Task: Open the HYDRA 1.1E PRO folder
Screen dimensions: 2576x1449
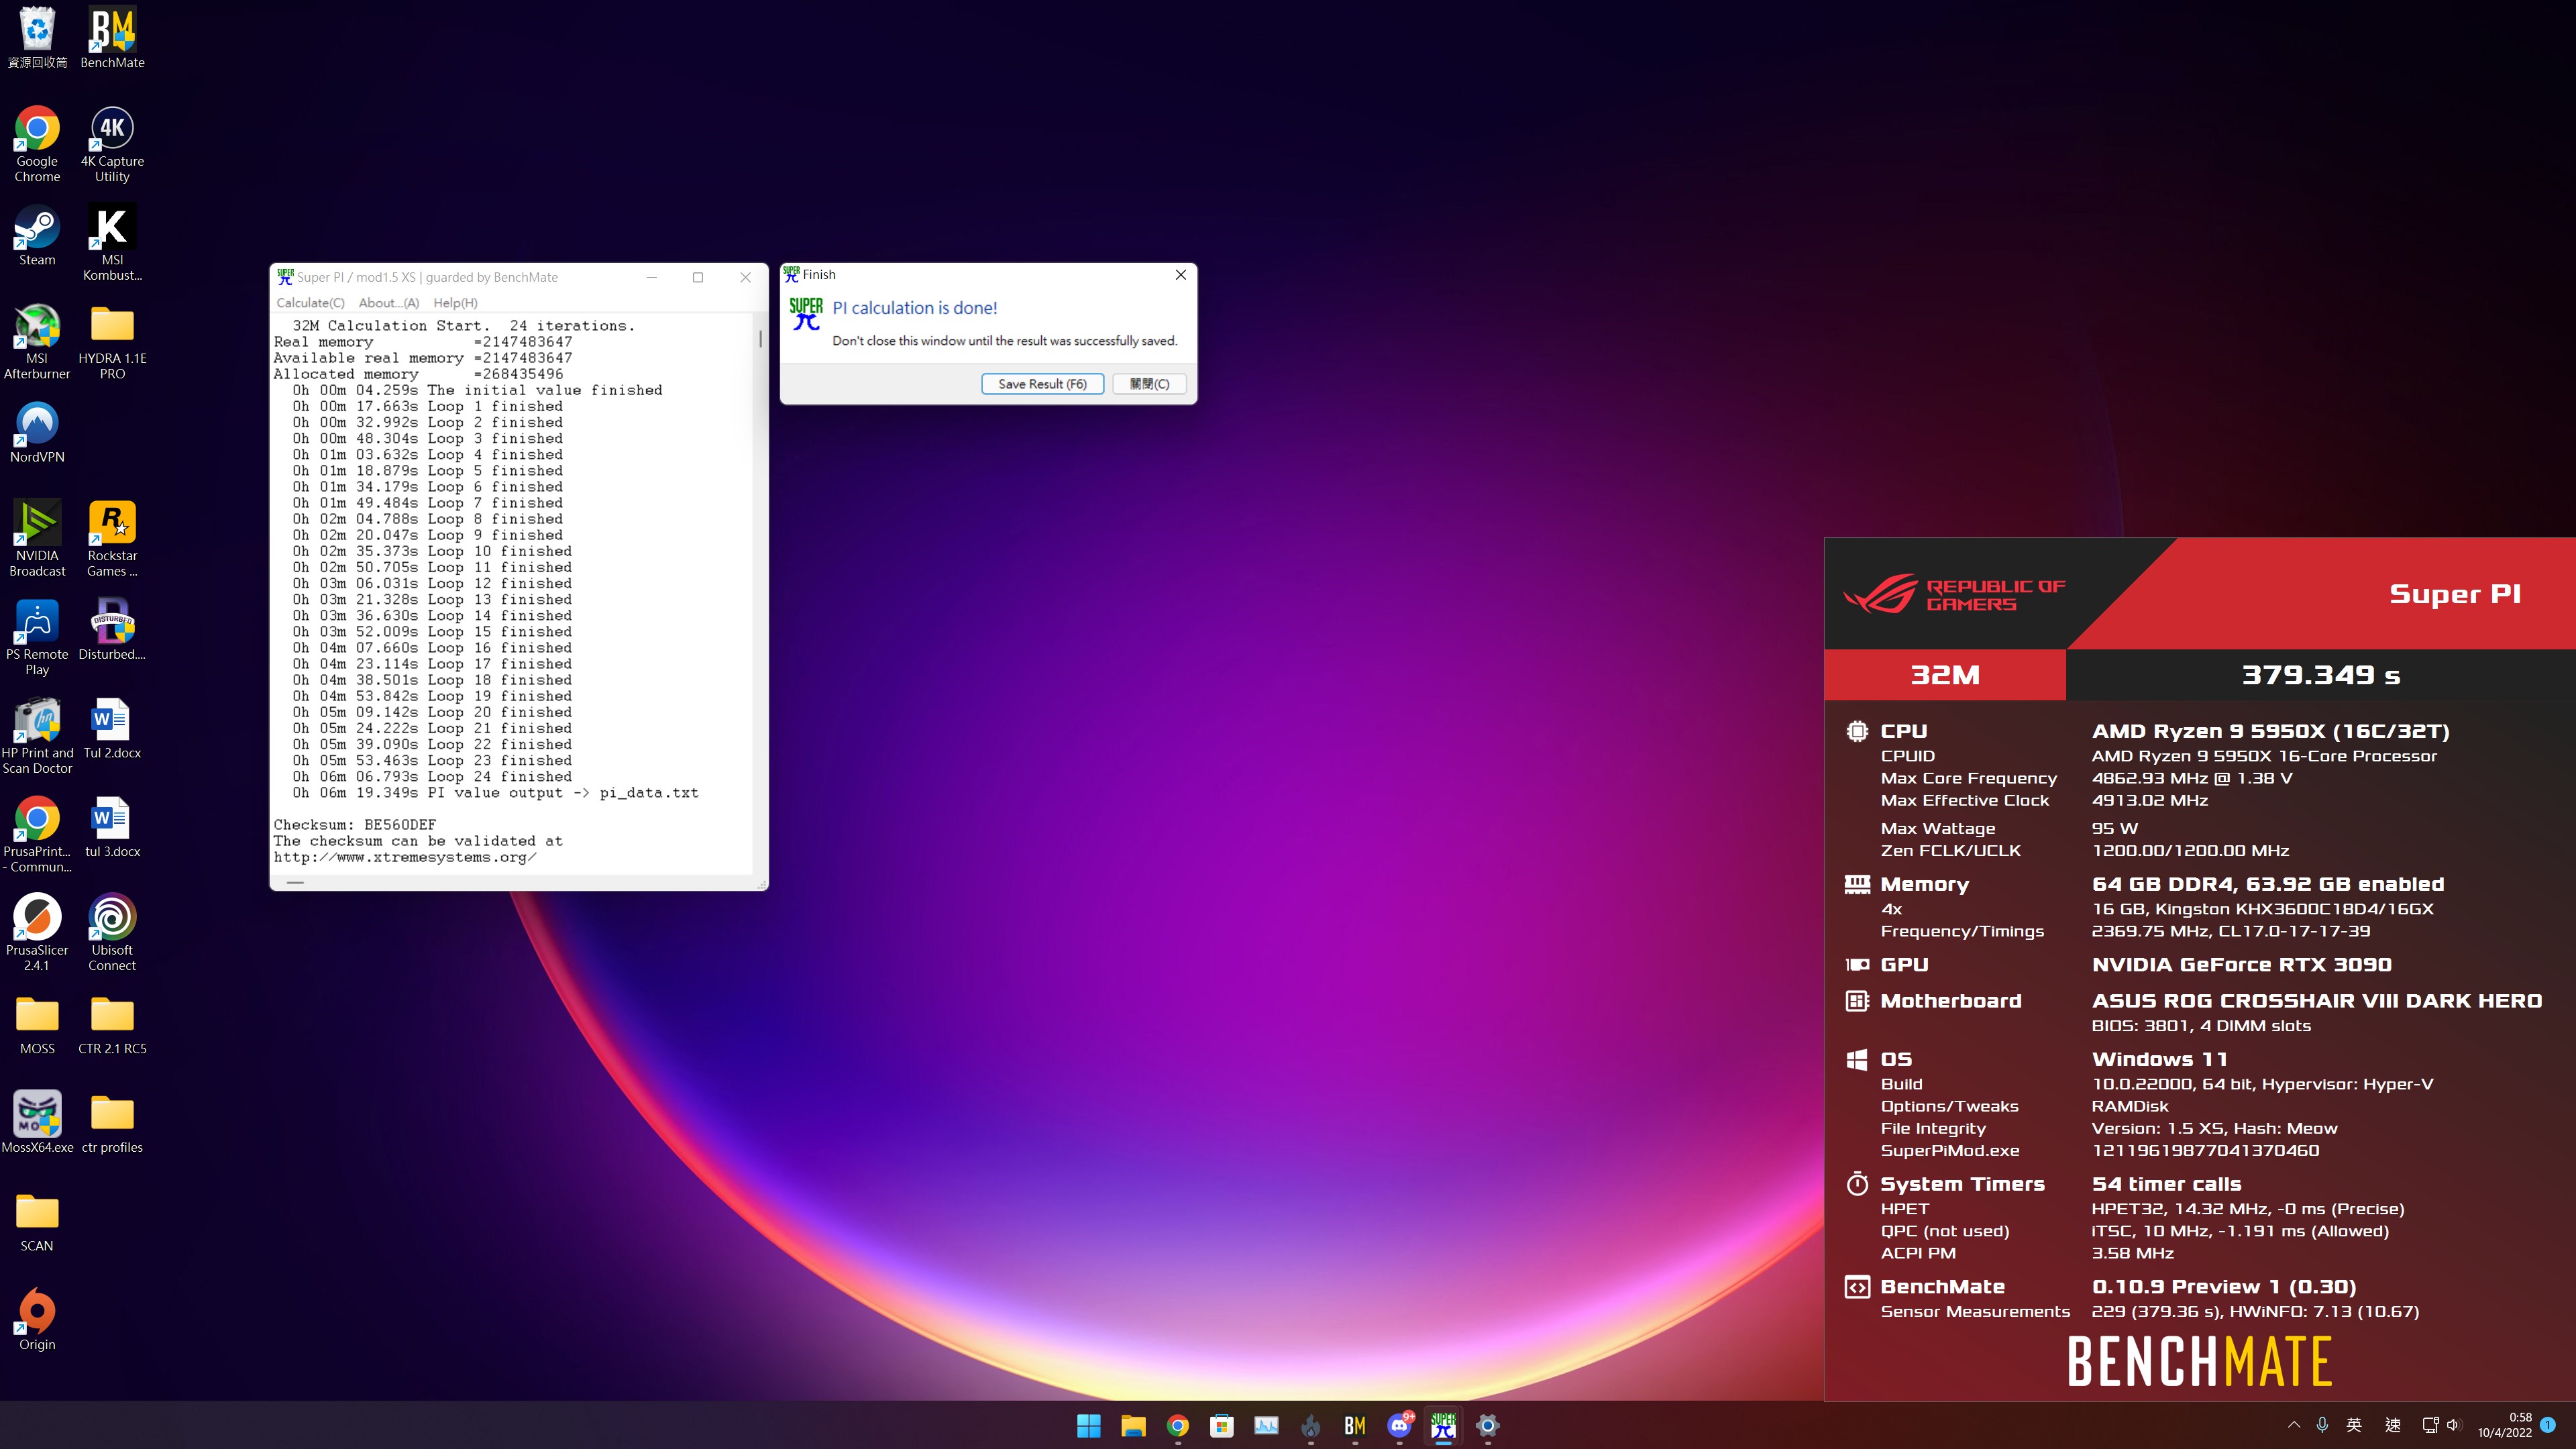Action: tap(112, 342)
